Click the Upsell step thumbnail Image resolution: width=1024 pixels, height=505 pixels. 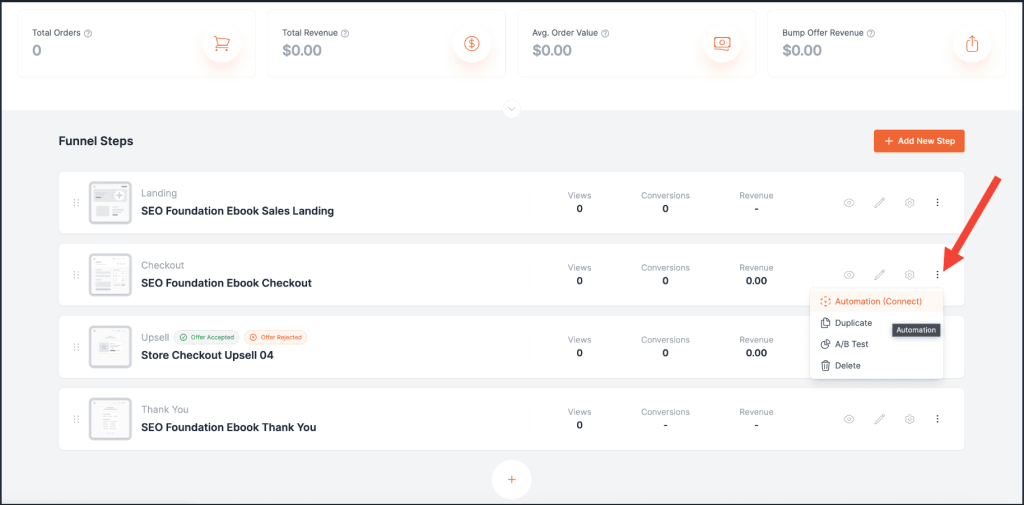click(x=110, y=347)
